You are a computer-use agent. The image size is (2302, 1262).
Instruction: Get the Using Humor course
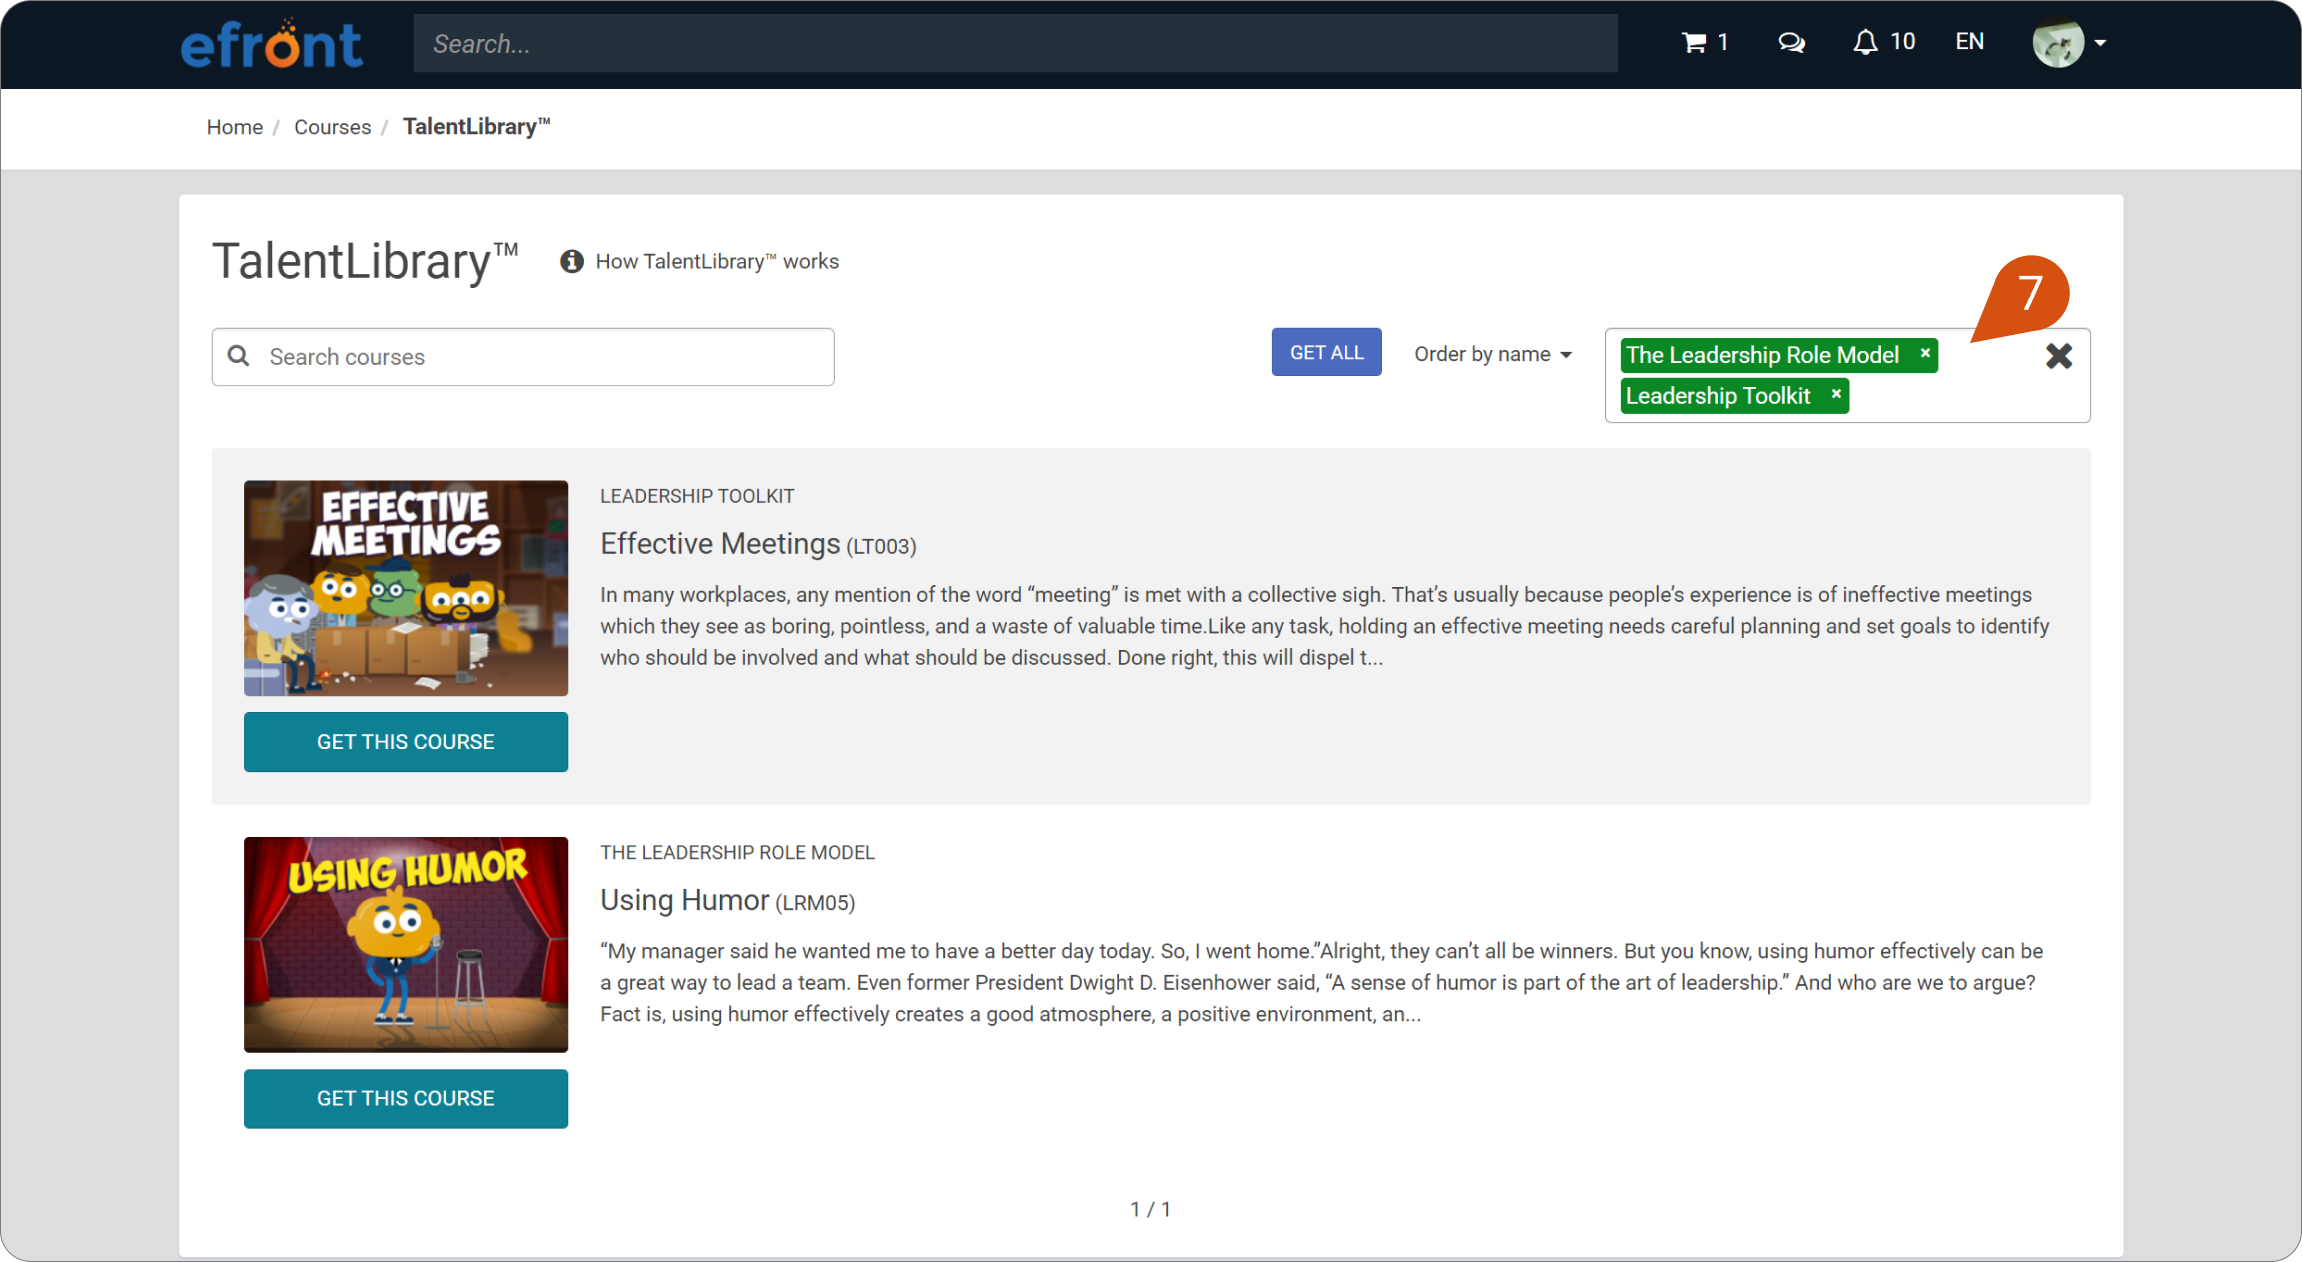point(405,1098)
